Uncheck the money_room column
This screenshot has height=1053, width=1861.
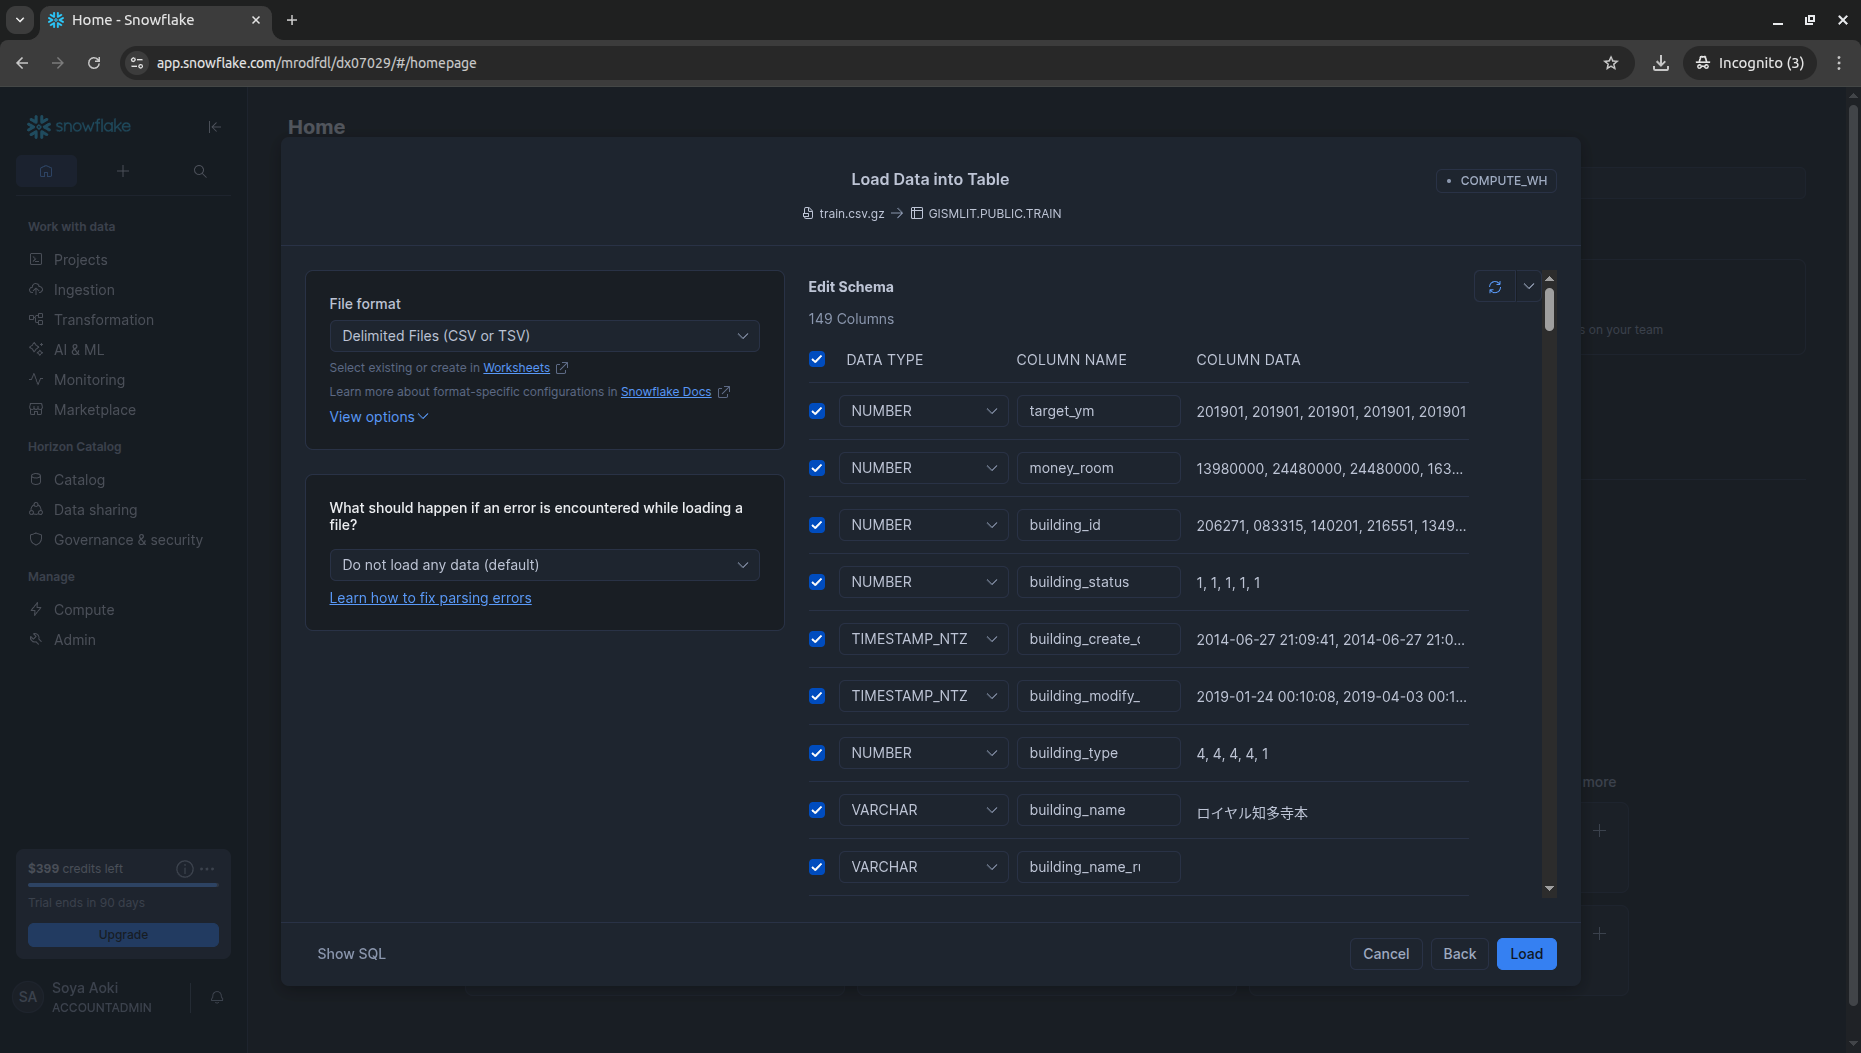(817, 468)
